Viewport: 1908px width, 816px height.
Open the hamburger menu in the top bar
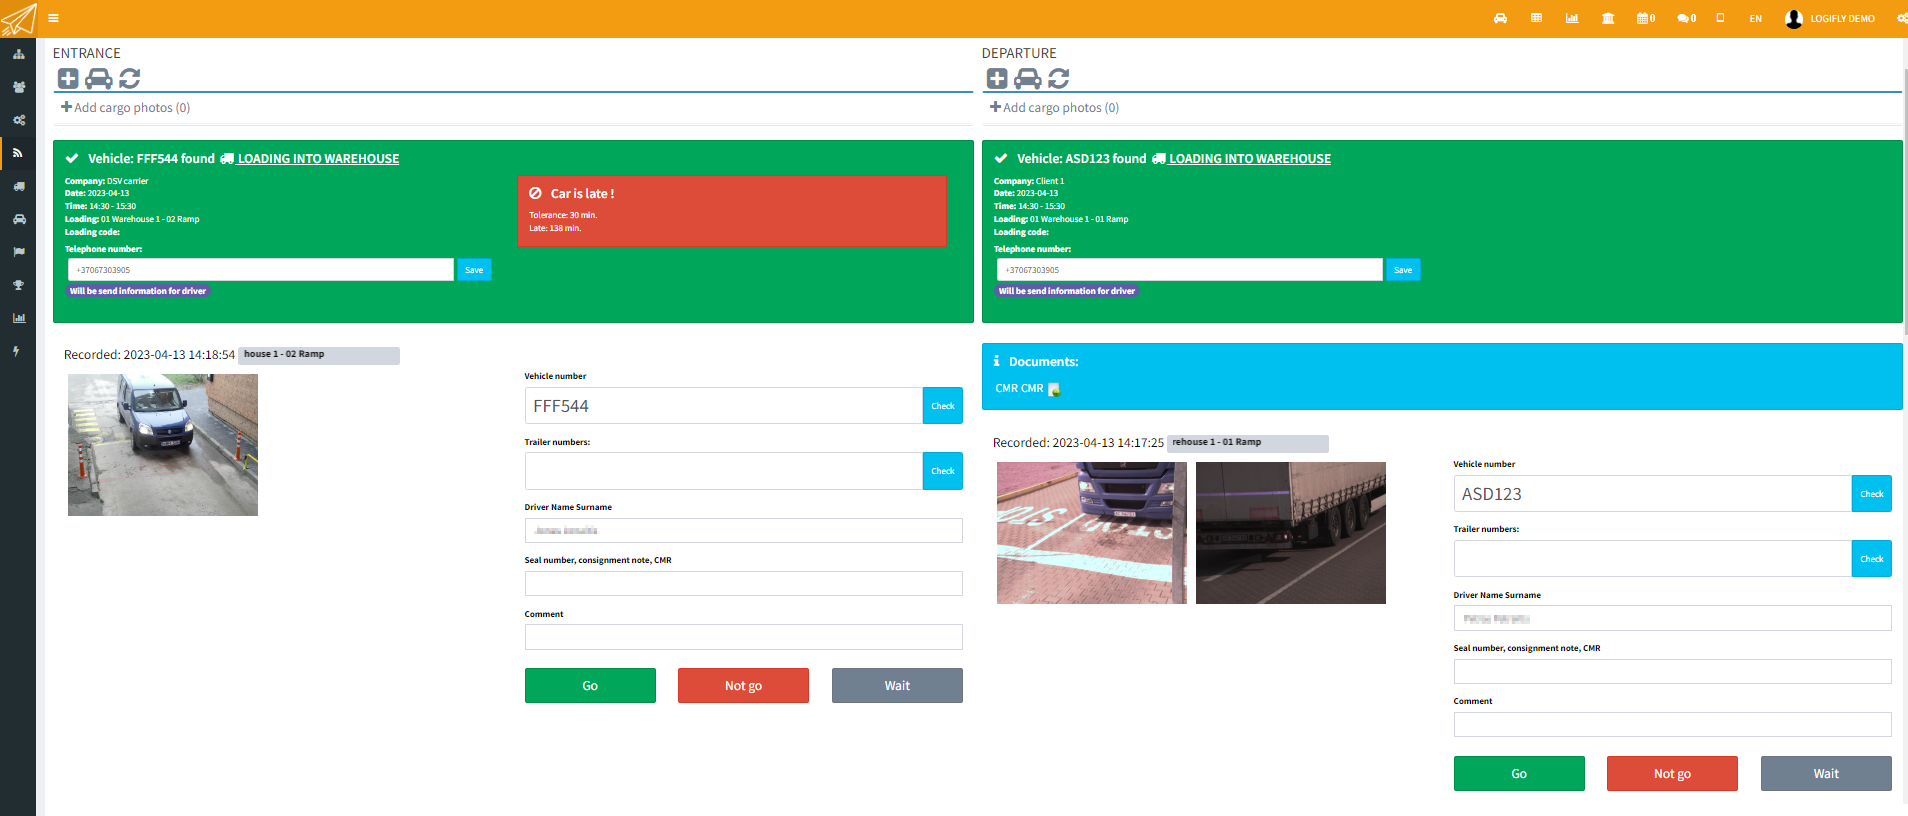(53, 18)
